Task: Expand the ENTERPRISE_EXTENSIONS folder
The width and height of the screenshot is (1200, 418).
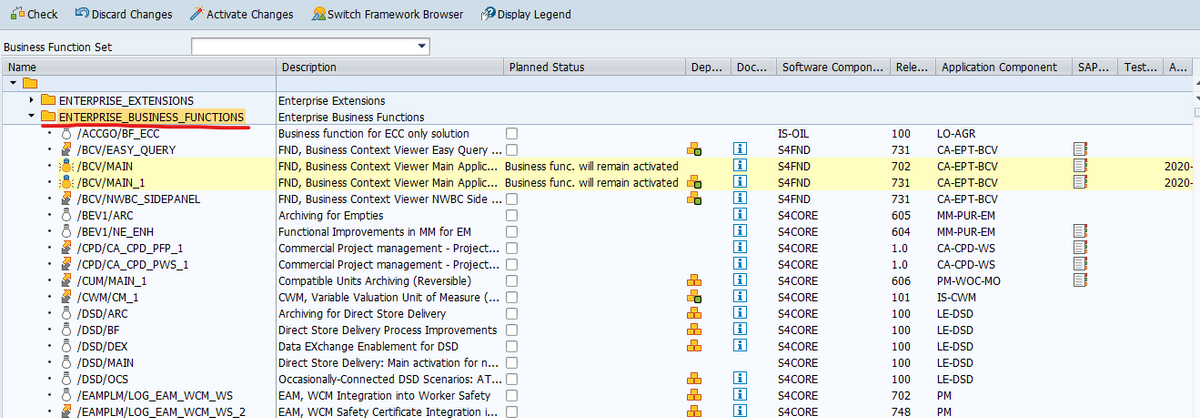Action: pos(31,101)
